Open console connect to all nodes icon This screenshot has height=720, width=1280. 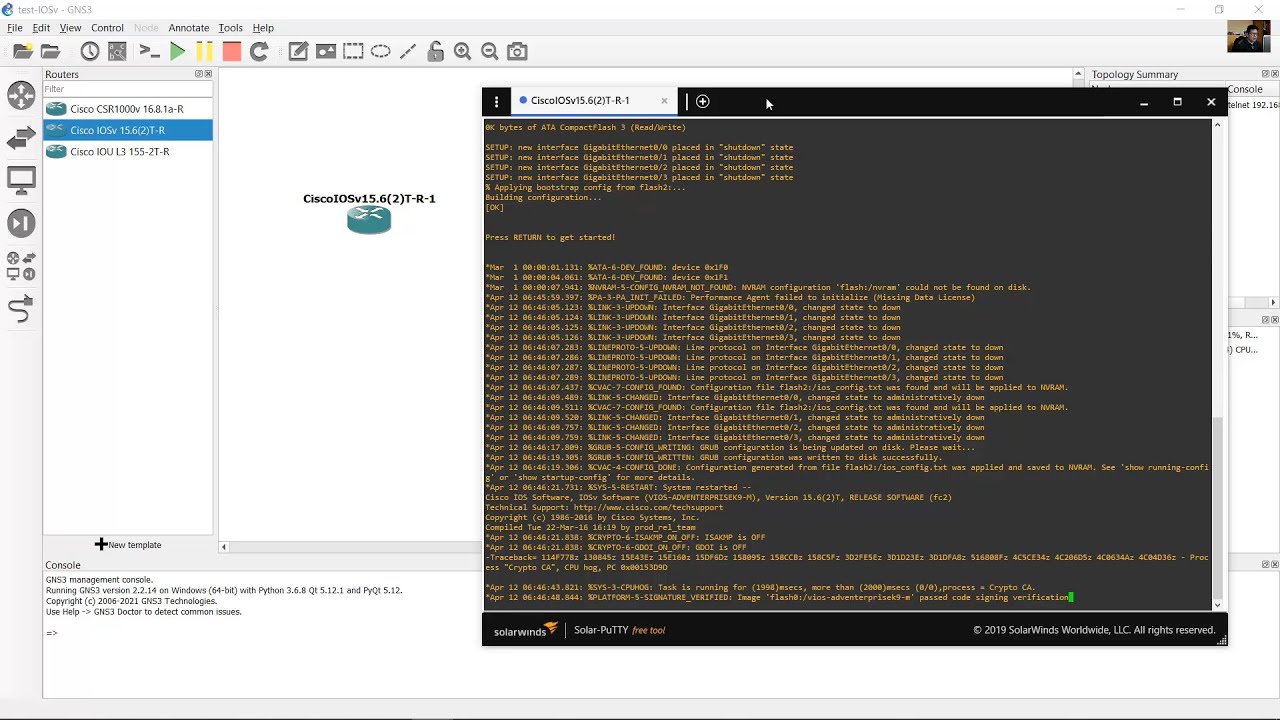coord(149,51)
